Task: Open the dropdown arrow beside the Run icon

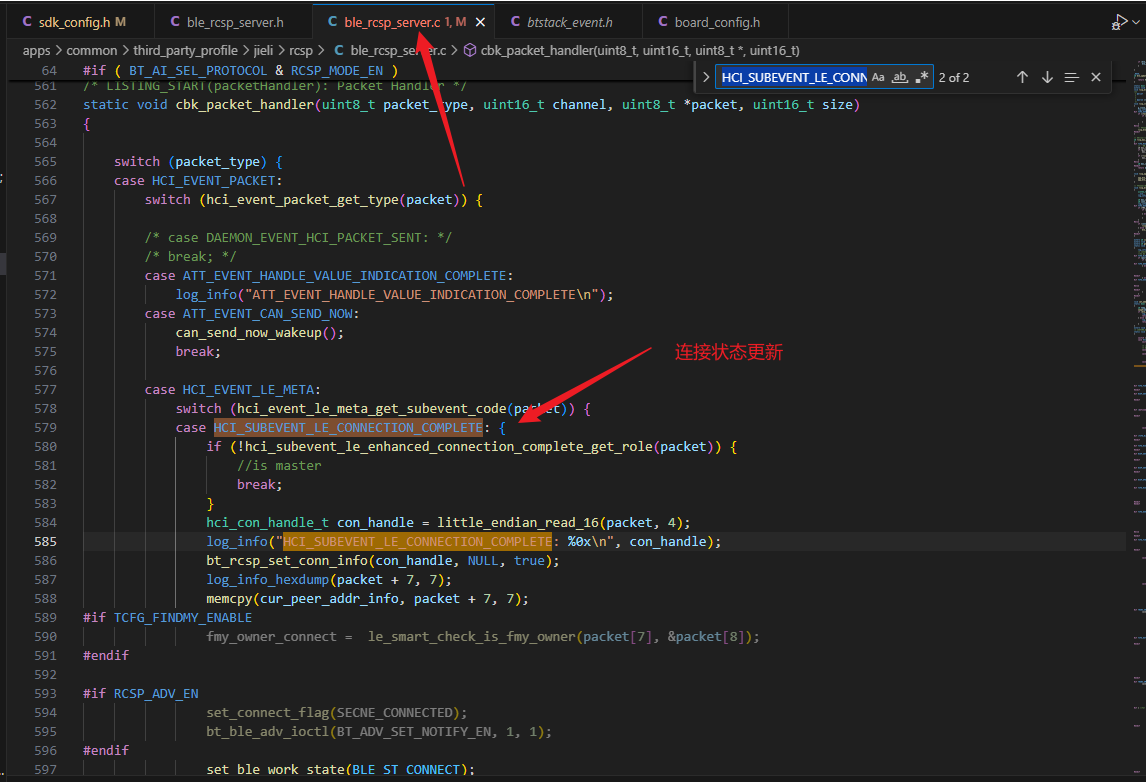Action: (1136, 22)
